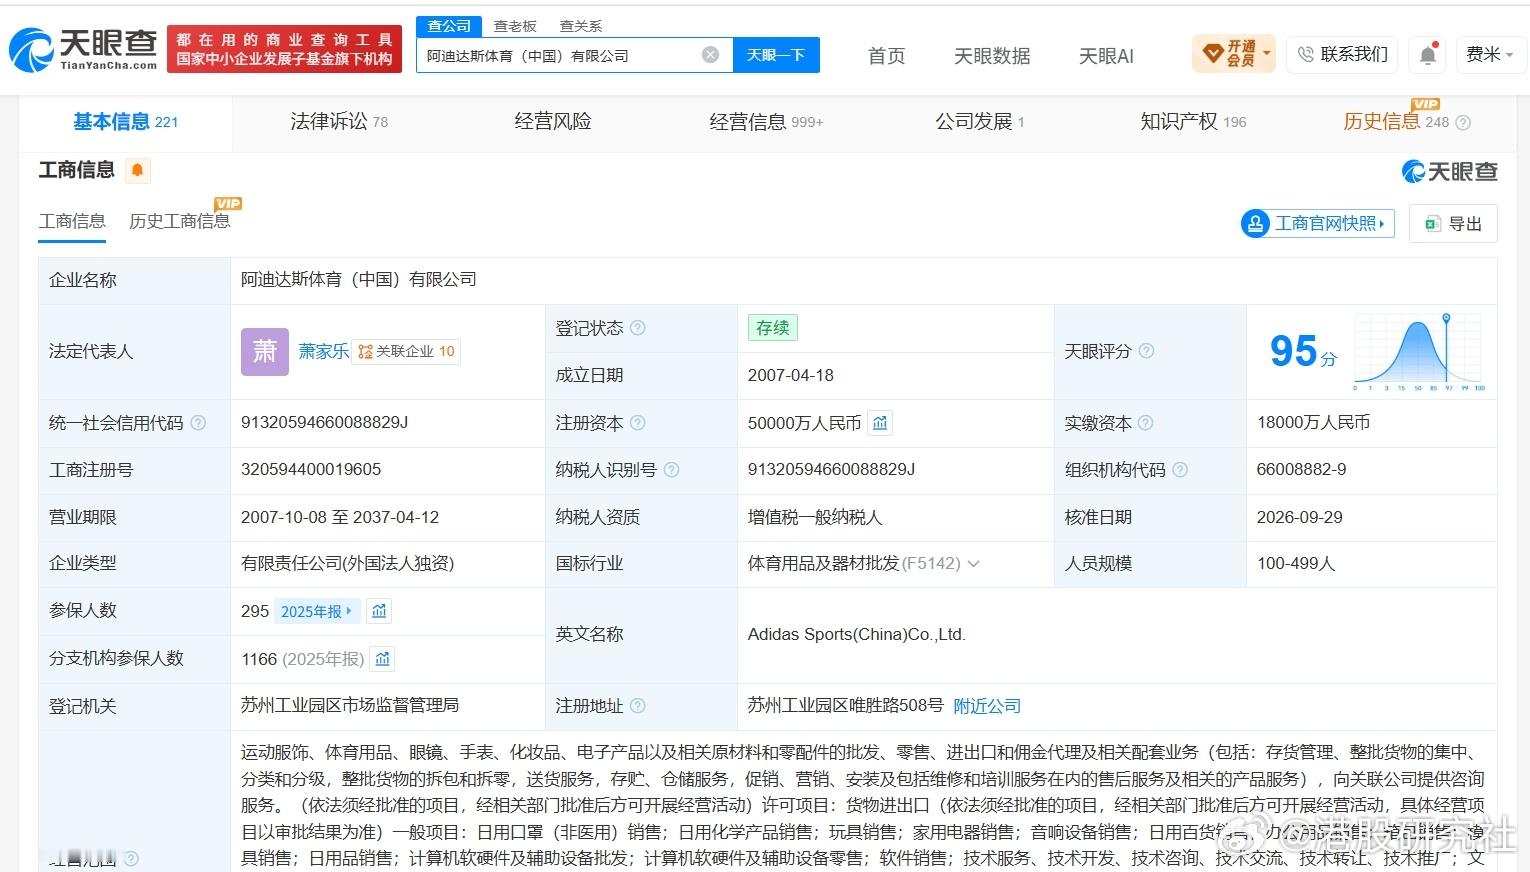
Task: Open notifications bell icon
Action: point(1428,55)
